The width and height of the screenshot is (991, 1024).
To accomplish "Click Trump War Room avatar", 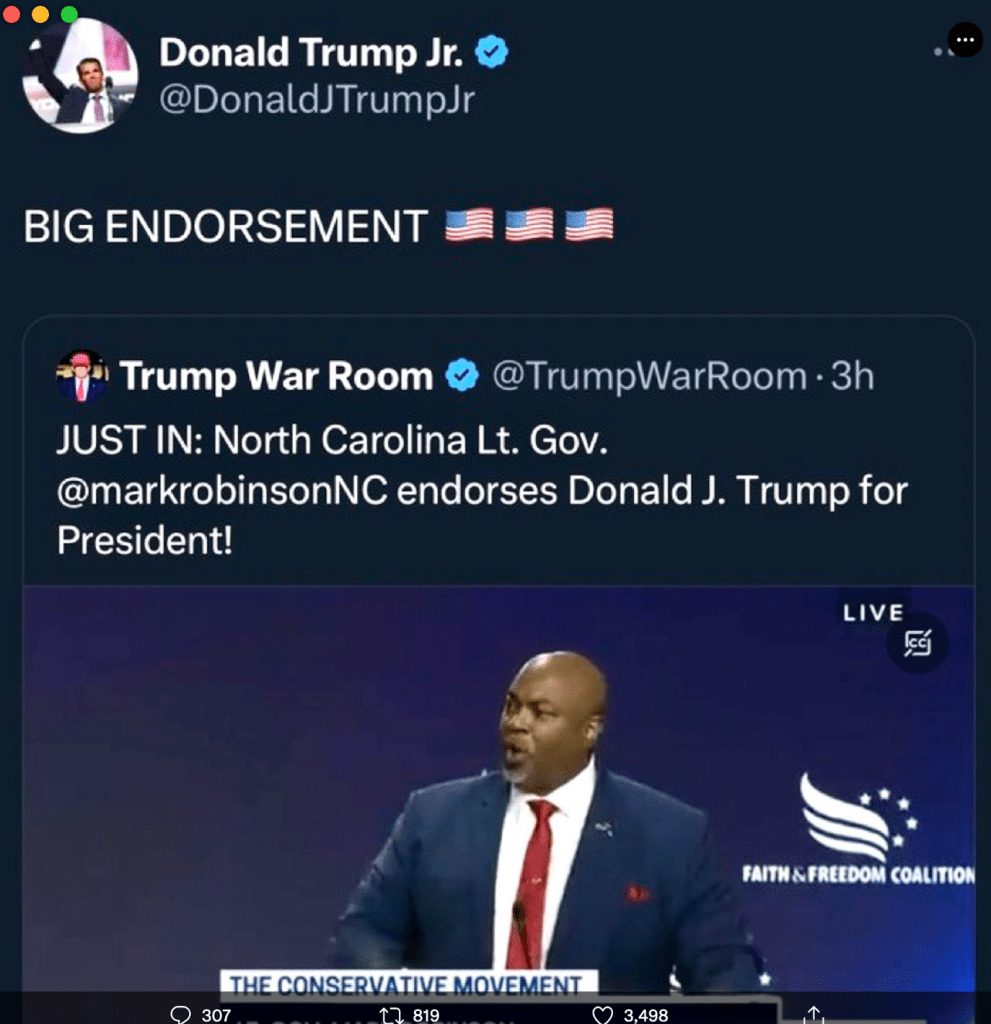I will pos(82,376).
